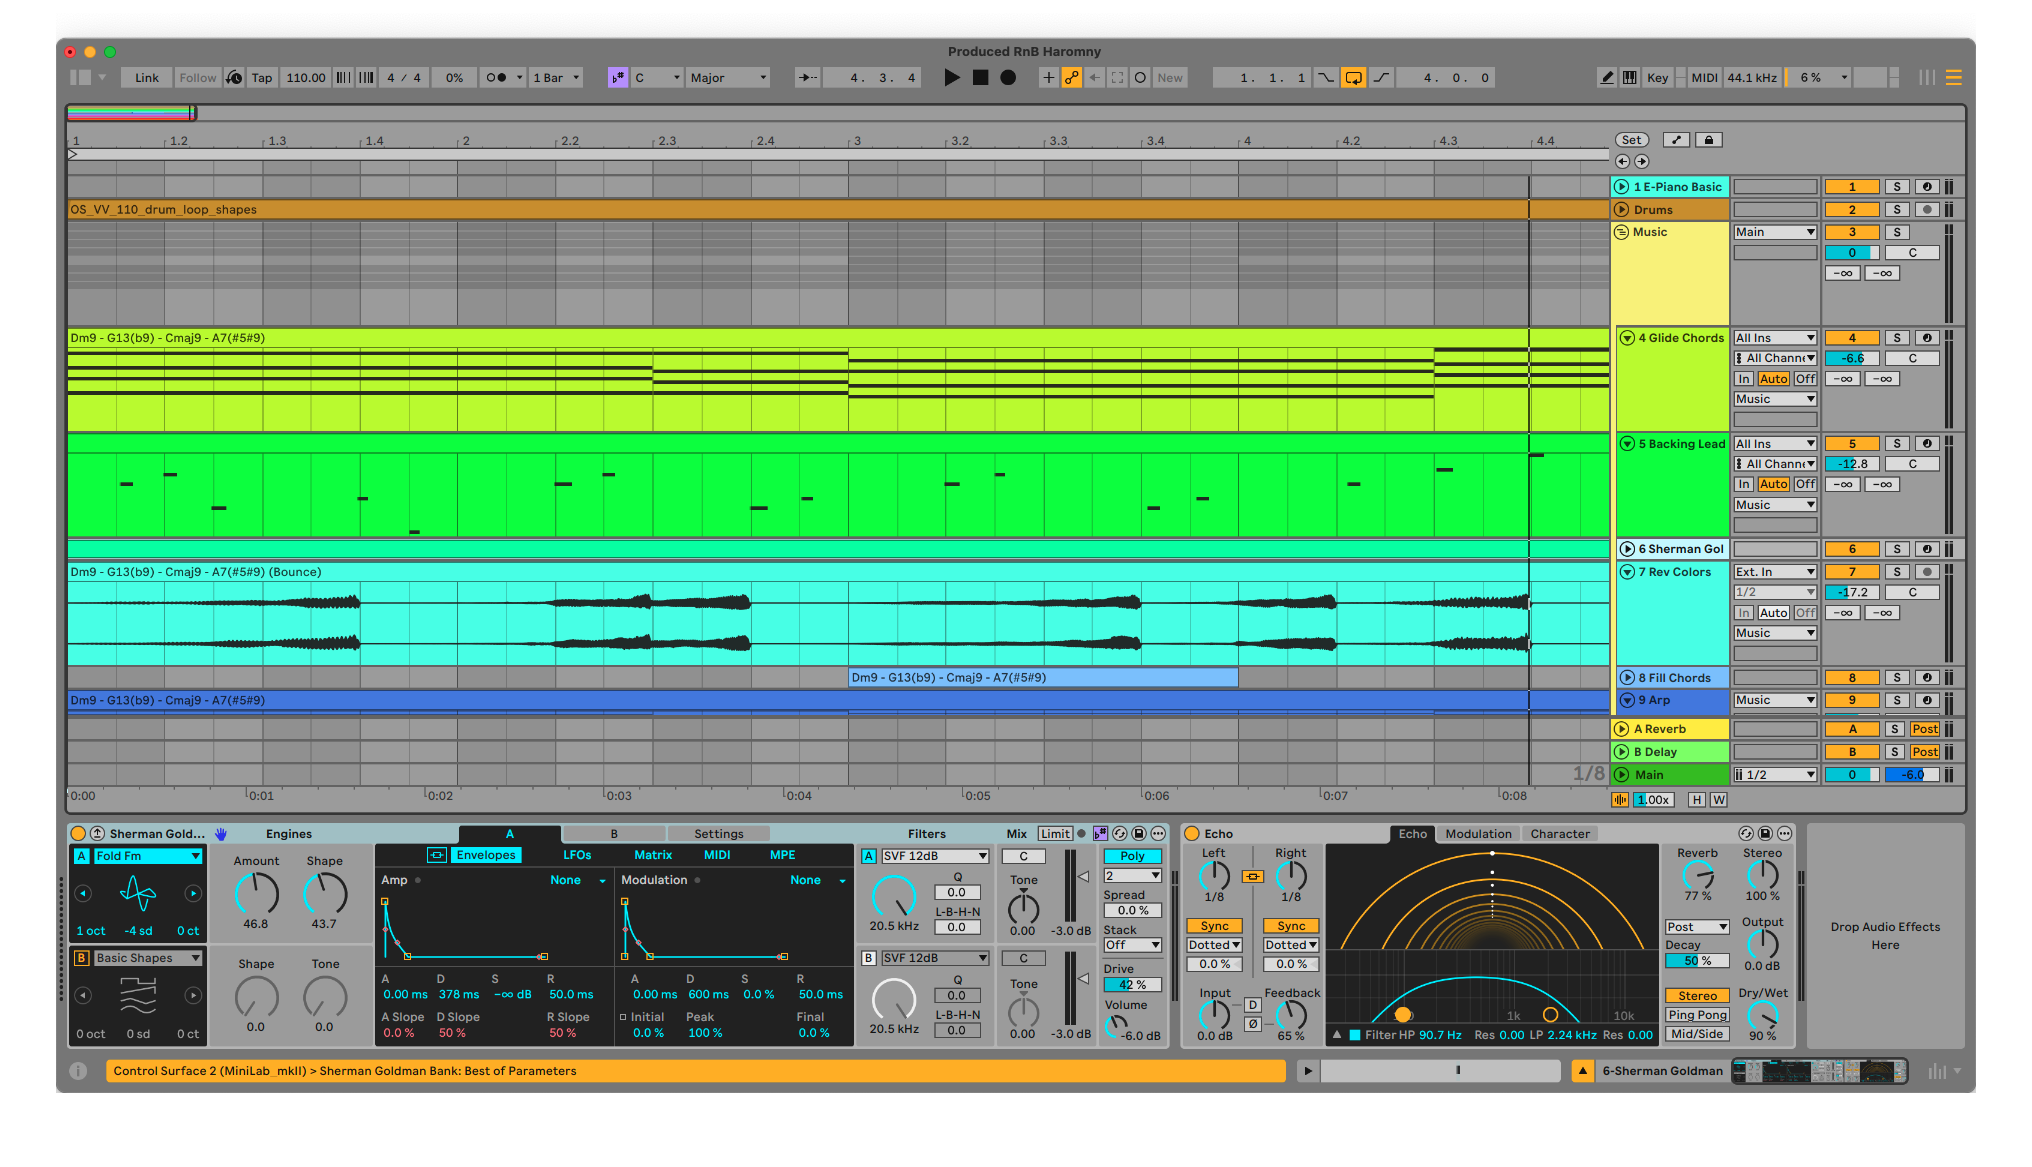Open the 1 Bar quantization dropdown

(555, 78)
